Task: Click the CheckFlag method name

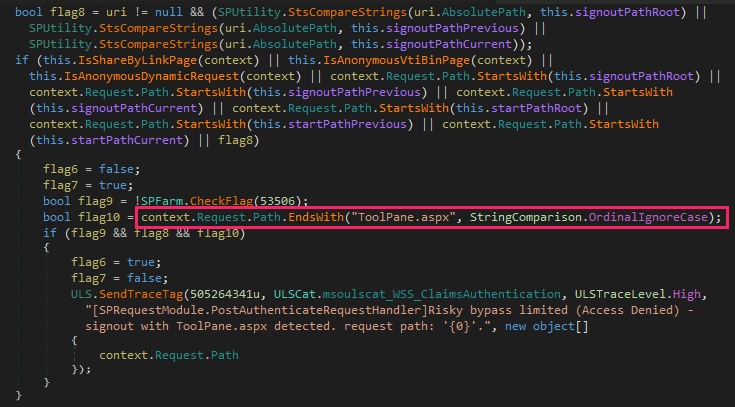Action: (221, 202)
